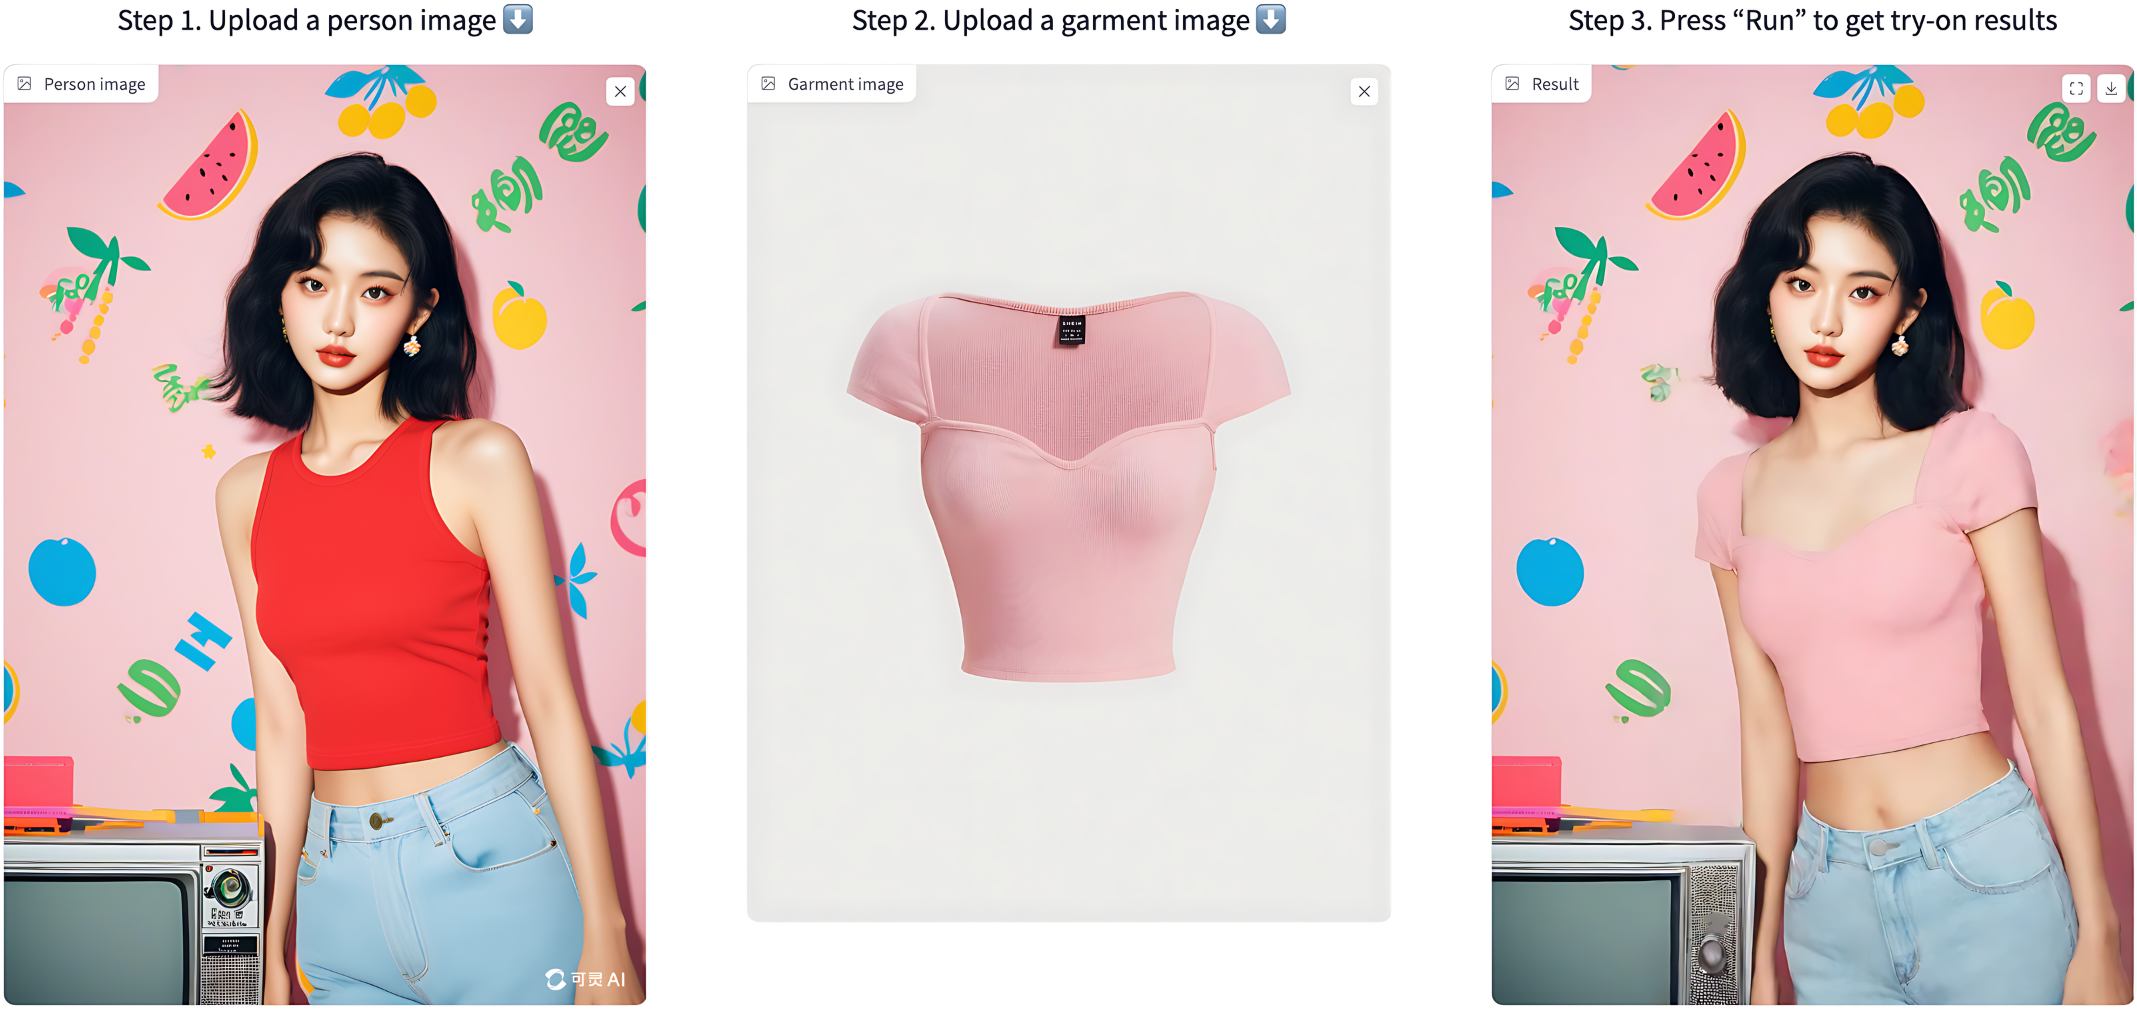
Task: Click the black brand tag on garment
Action: tap(1071, 330)
